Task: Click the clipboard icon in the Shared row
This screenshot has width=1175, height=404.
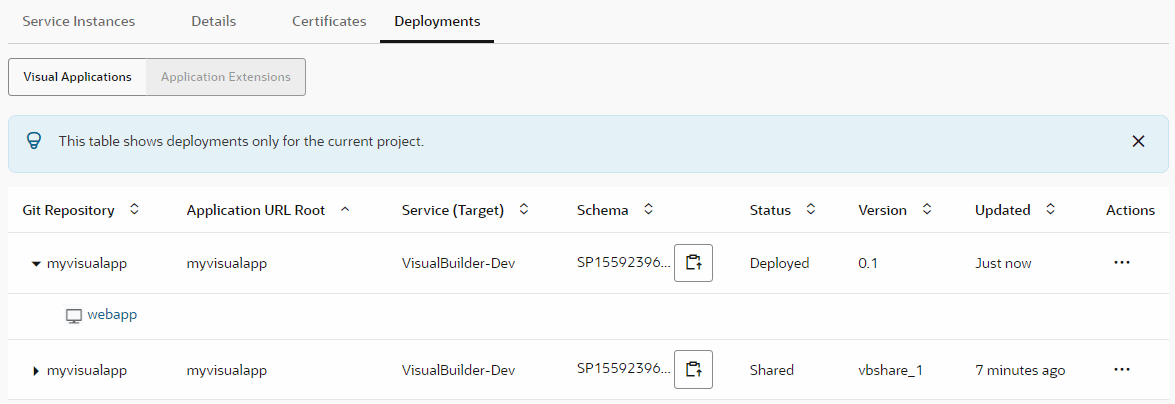Action: [x=693, y=370]
